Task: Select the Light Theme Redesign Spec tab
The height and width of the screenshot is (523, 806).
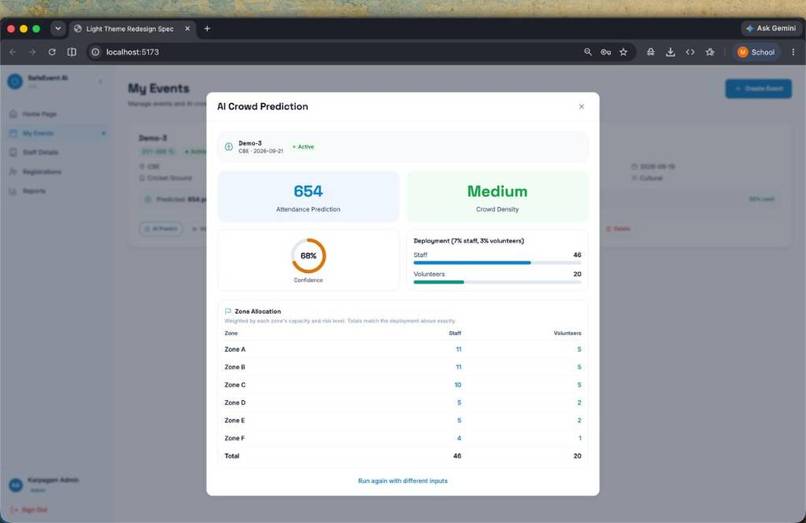Action: coord(133,29)
